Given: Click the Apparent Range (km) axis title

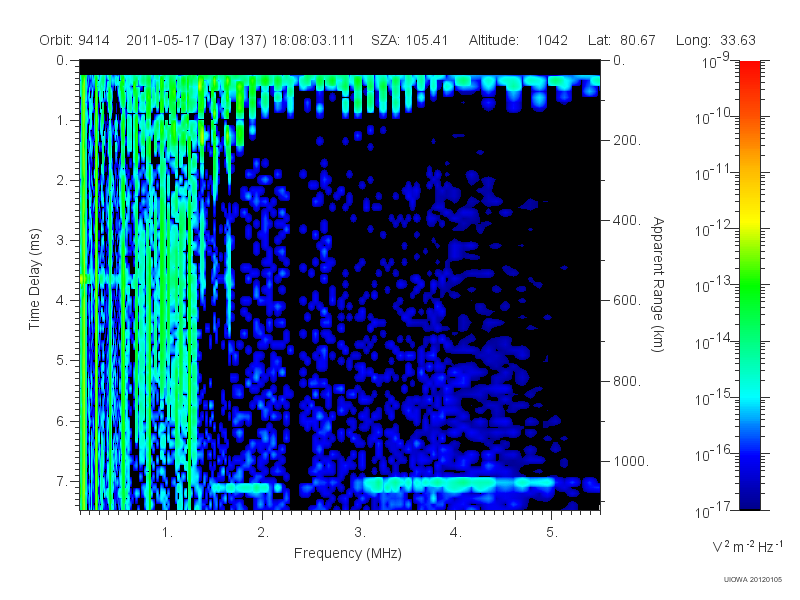Looking at the screenshot, I should pos(658,284).
